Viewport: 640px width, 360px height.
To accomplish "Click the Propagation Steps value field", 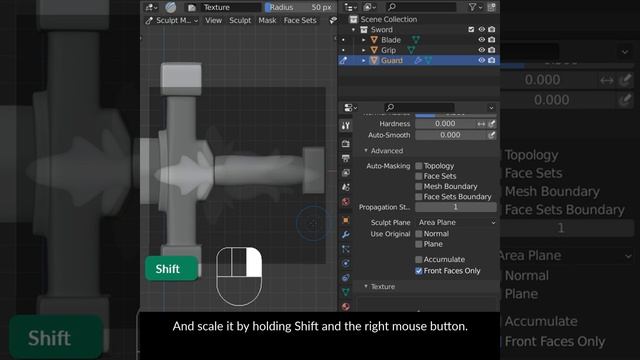I will 456,207.
